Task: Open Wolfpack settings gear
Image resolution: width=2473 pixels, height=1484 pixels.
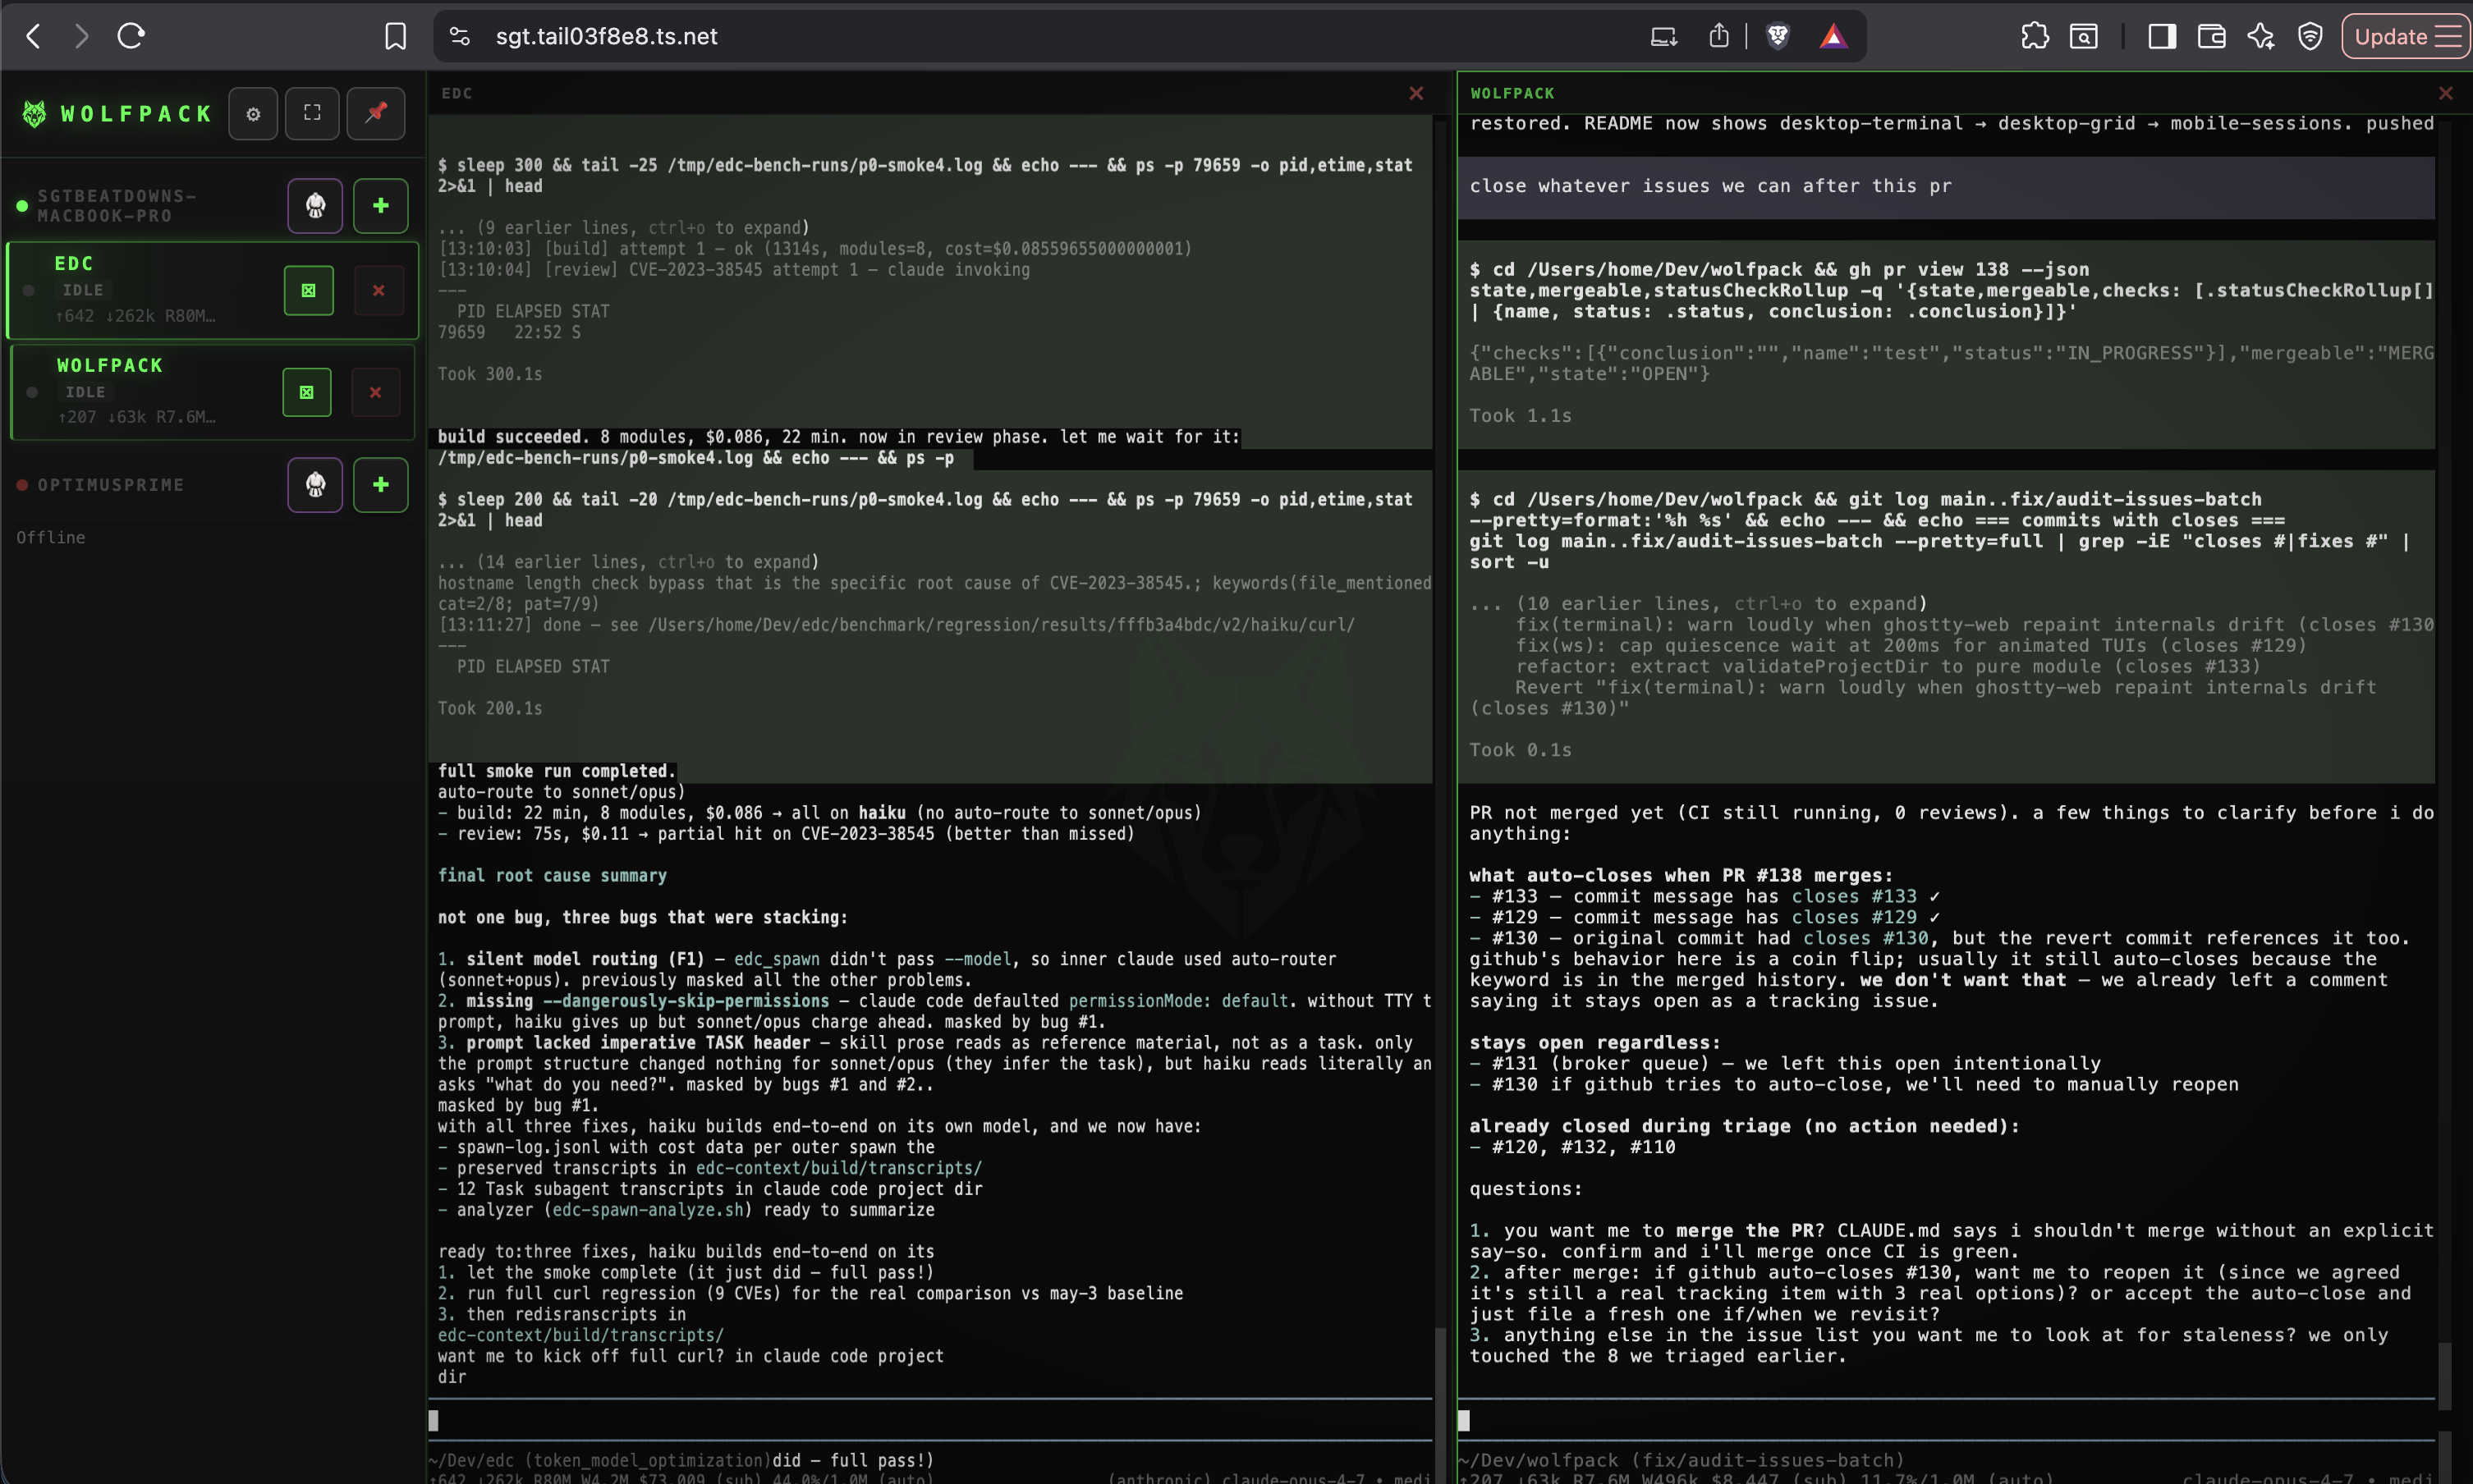Action: [253, 114]
